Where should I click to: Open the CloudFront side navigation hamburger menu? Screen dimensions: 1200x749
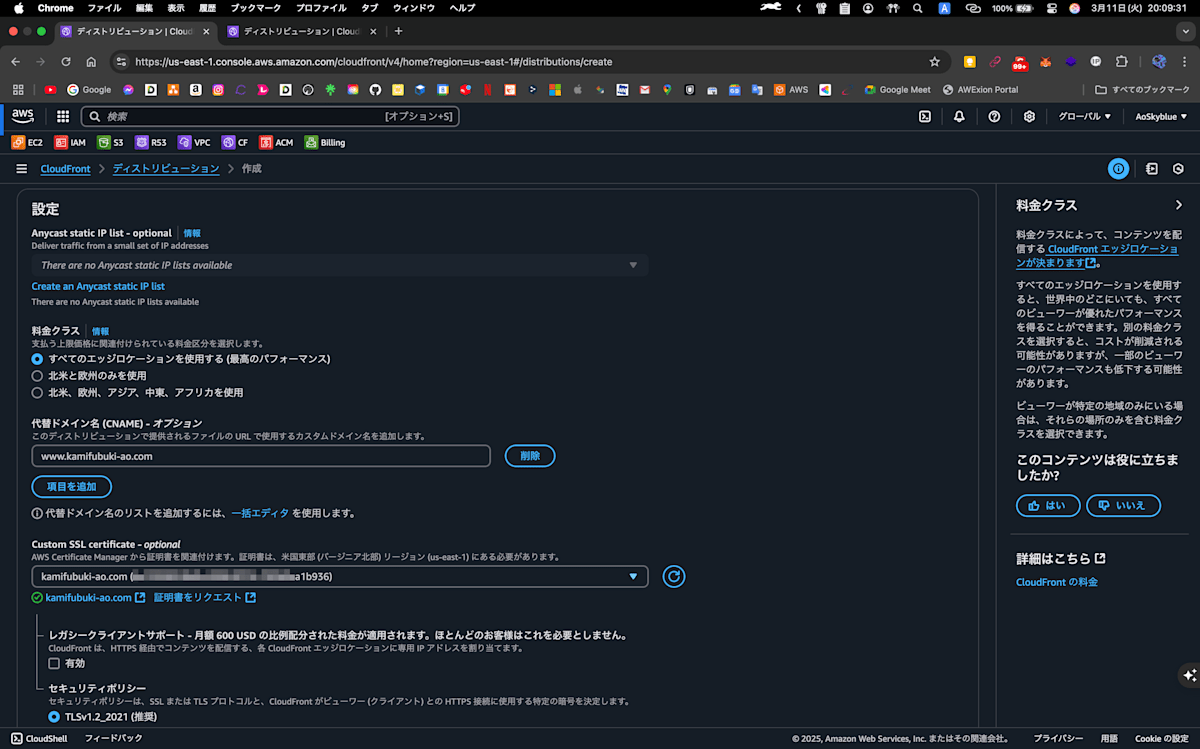(x=21, y=169)
